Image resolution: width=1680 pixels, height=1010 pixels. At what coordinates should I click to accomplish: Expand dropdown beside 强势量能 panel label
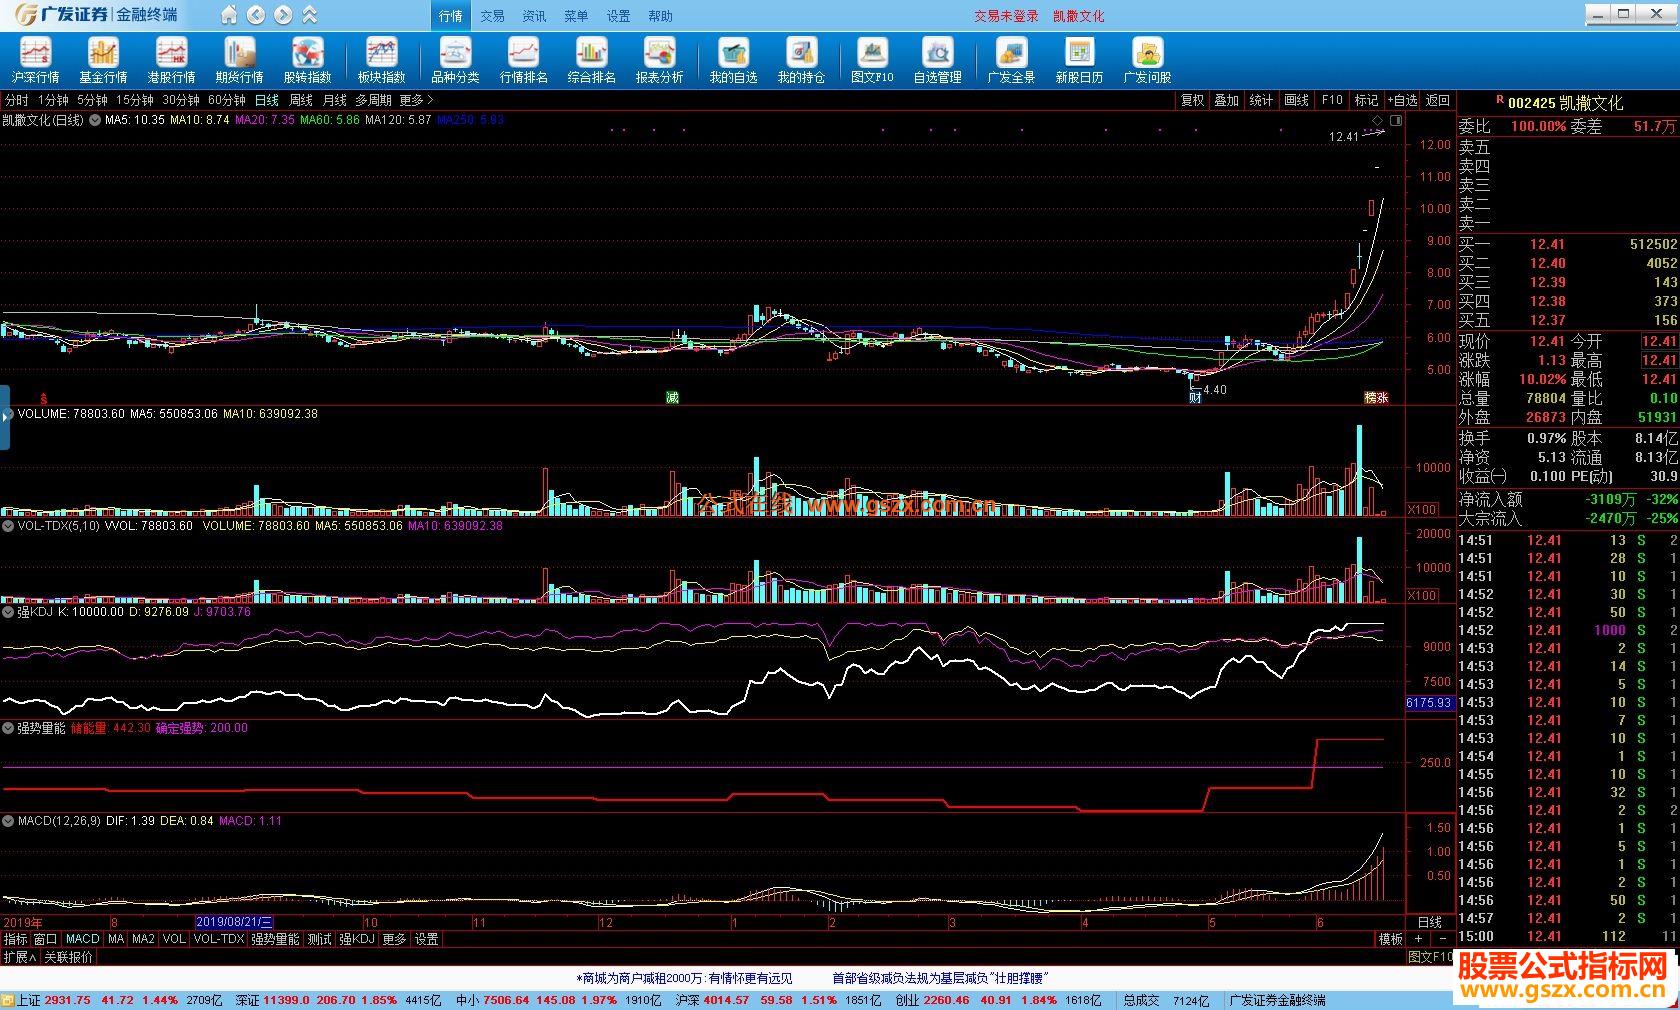tap(8, 729)
